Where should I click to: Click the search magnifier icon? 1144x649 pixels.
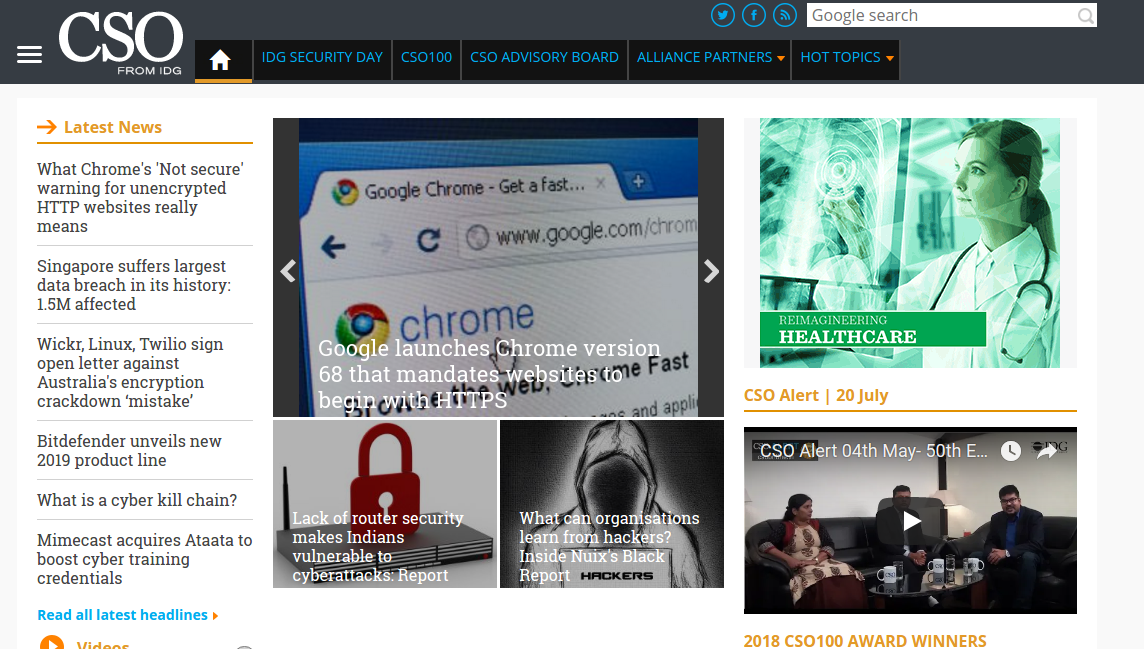(x=1085, y=15)
